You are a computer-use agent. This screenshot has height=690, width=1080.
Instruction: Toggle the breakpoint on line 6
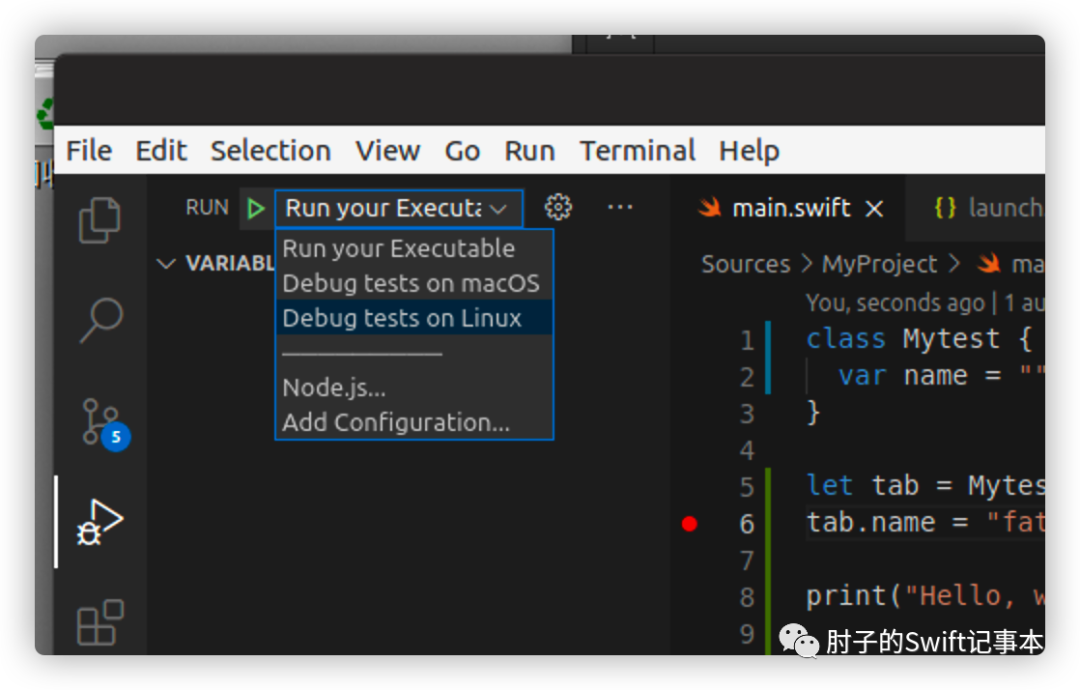pos(689,523)
